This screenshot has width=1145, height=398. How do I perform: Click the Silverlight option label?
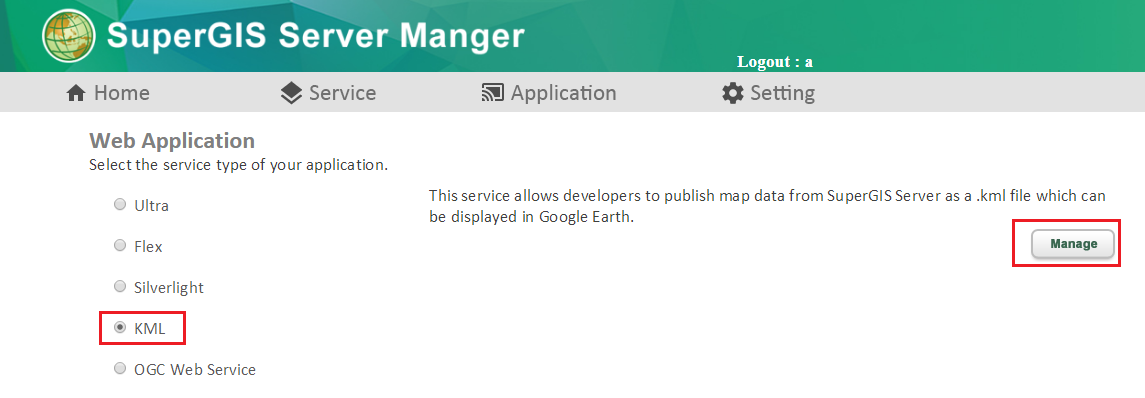169,288
